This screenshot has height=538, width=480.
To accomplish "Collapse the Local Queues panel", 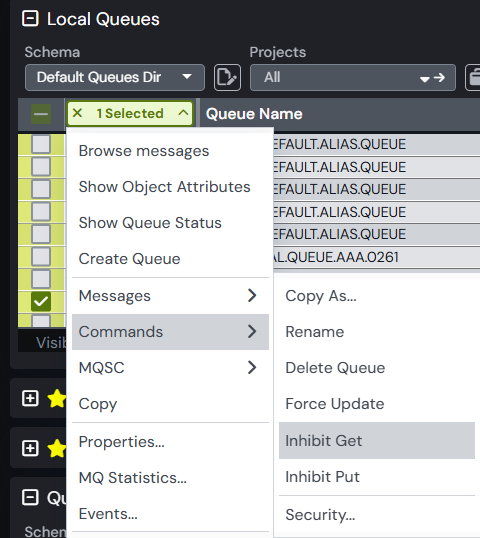I will click(30, 19).
